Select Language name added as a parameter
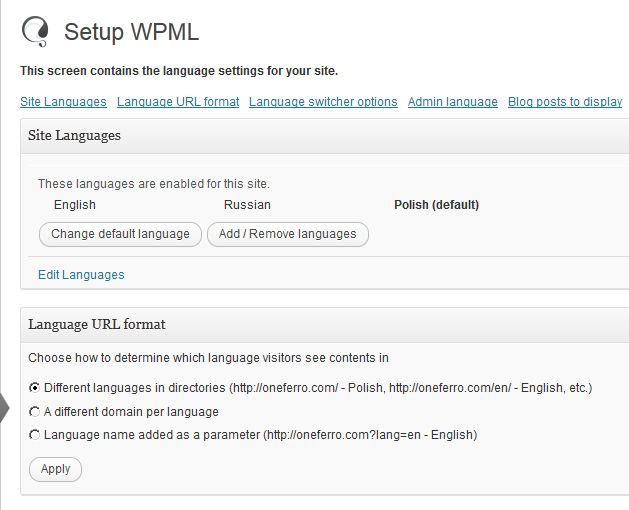The width and height of the screenshot is (629, 510). click(36, 435)
